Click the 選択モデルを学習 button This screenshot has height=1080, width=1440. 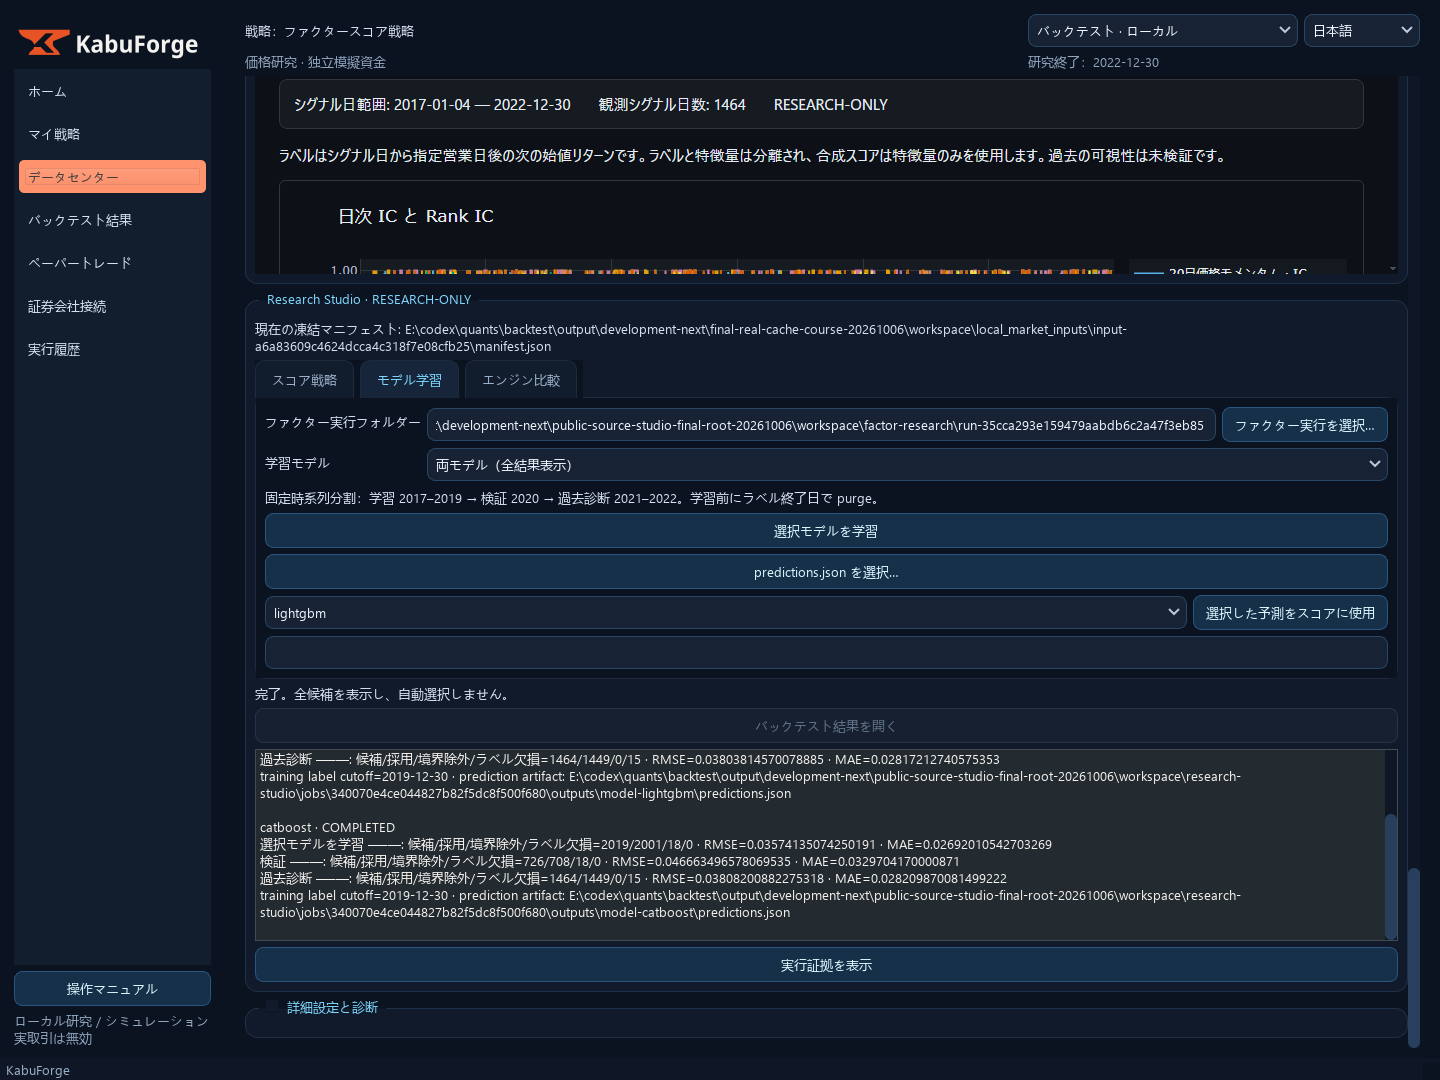pyautogui.click(x=826, y=531)
